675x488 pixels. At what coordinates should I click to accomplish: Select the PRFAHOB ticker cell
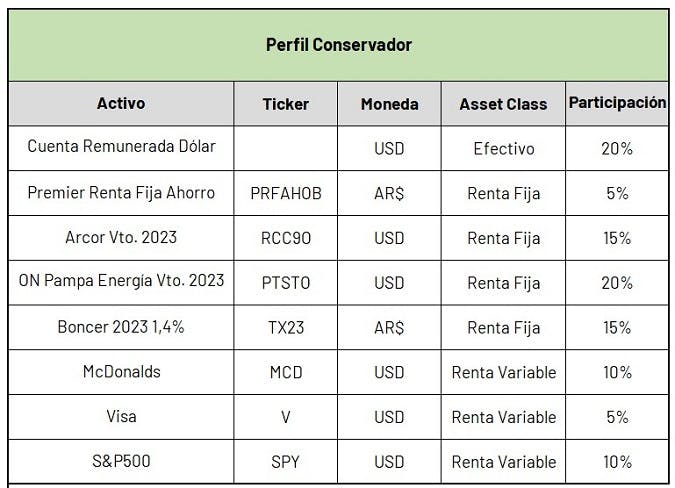pyautogui.click(x=286, y=193)
